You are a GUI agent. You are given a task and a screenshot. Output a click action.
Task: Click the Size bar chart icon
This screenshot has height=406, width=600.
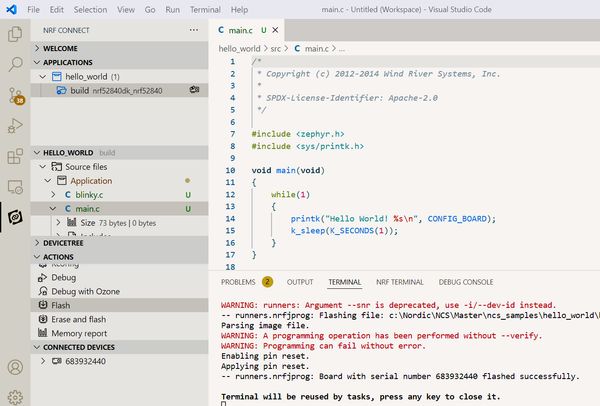[72, 222]
